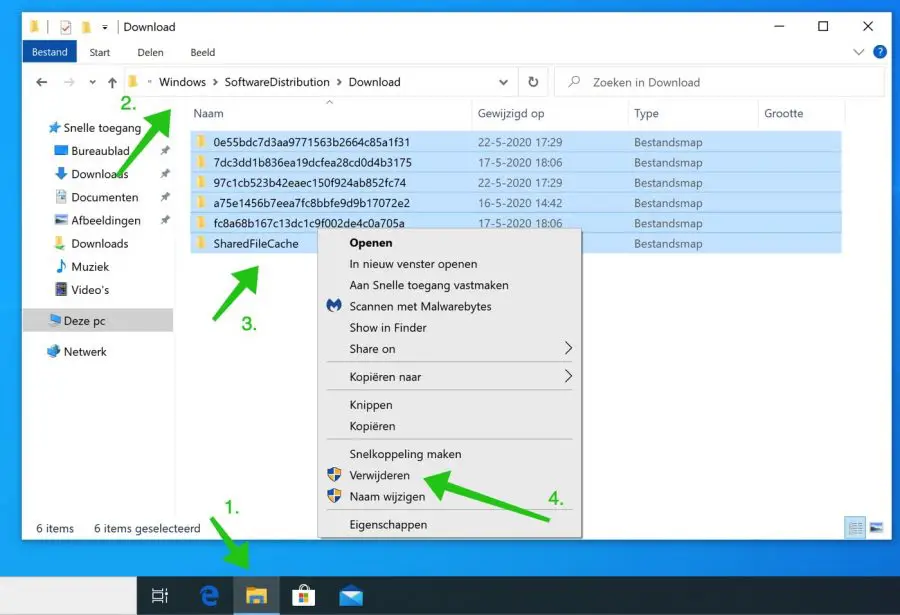The width and height of the screenshot is (900, 615).
Task: Open the Customize Quick Access Toolbar dropdown
Action: coord(104,27)
